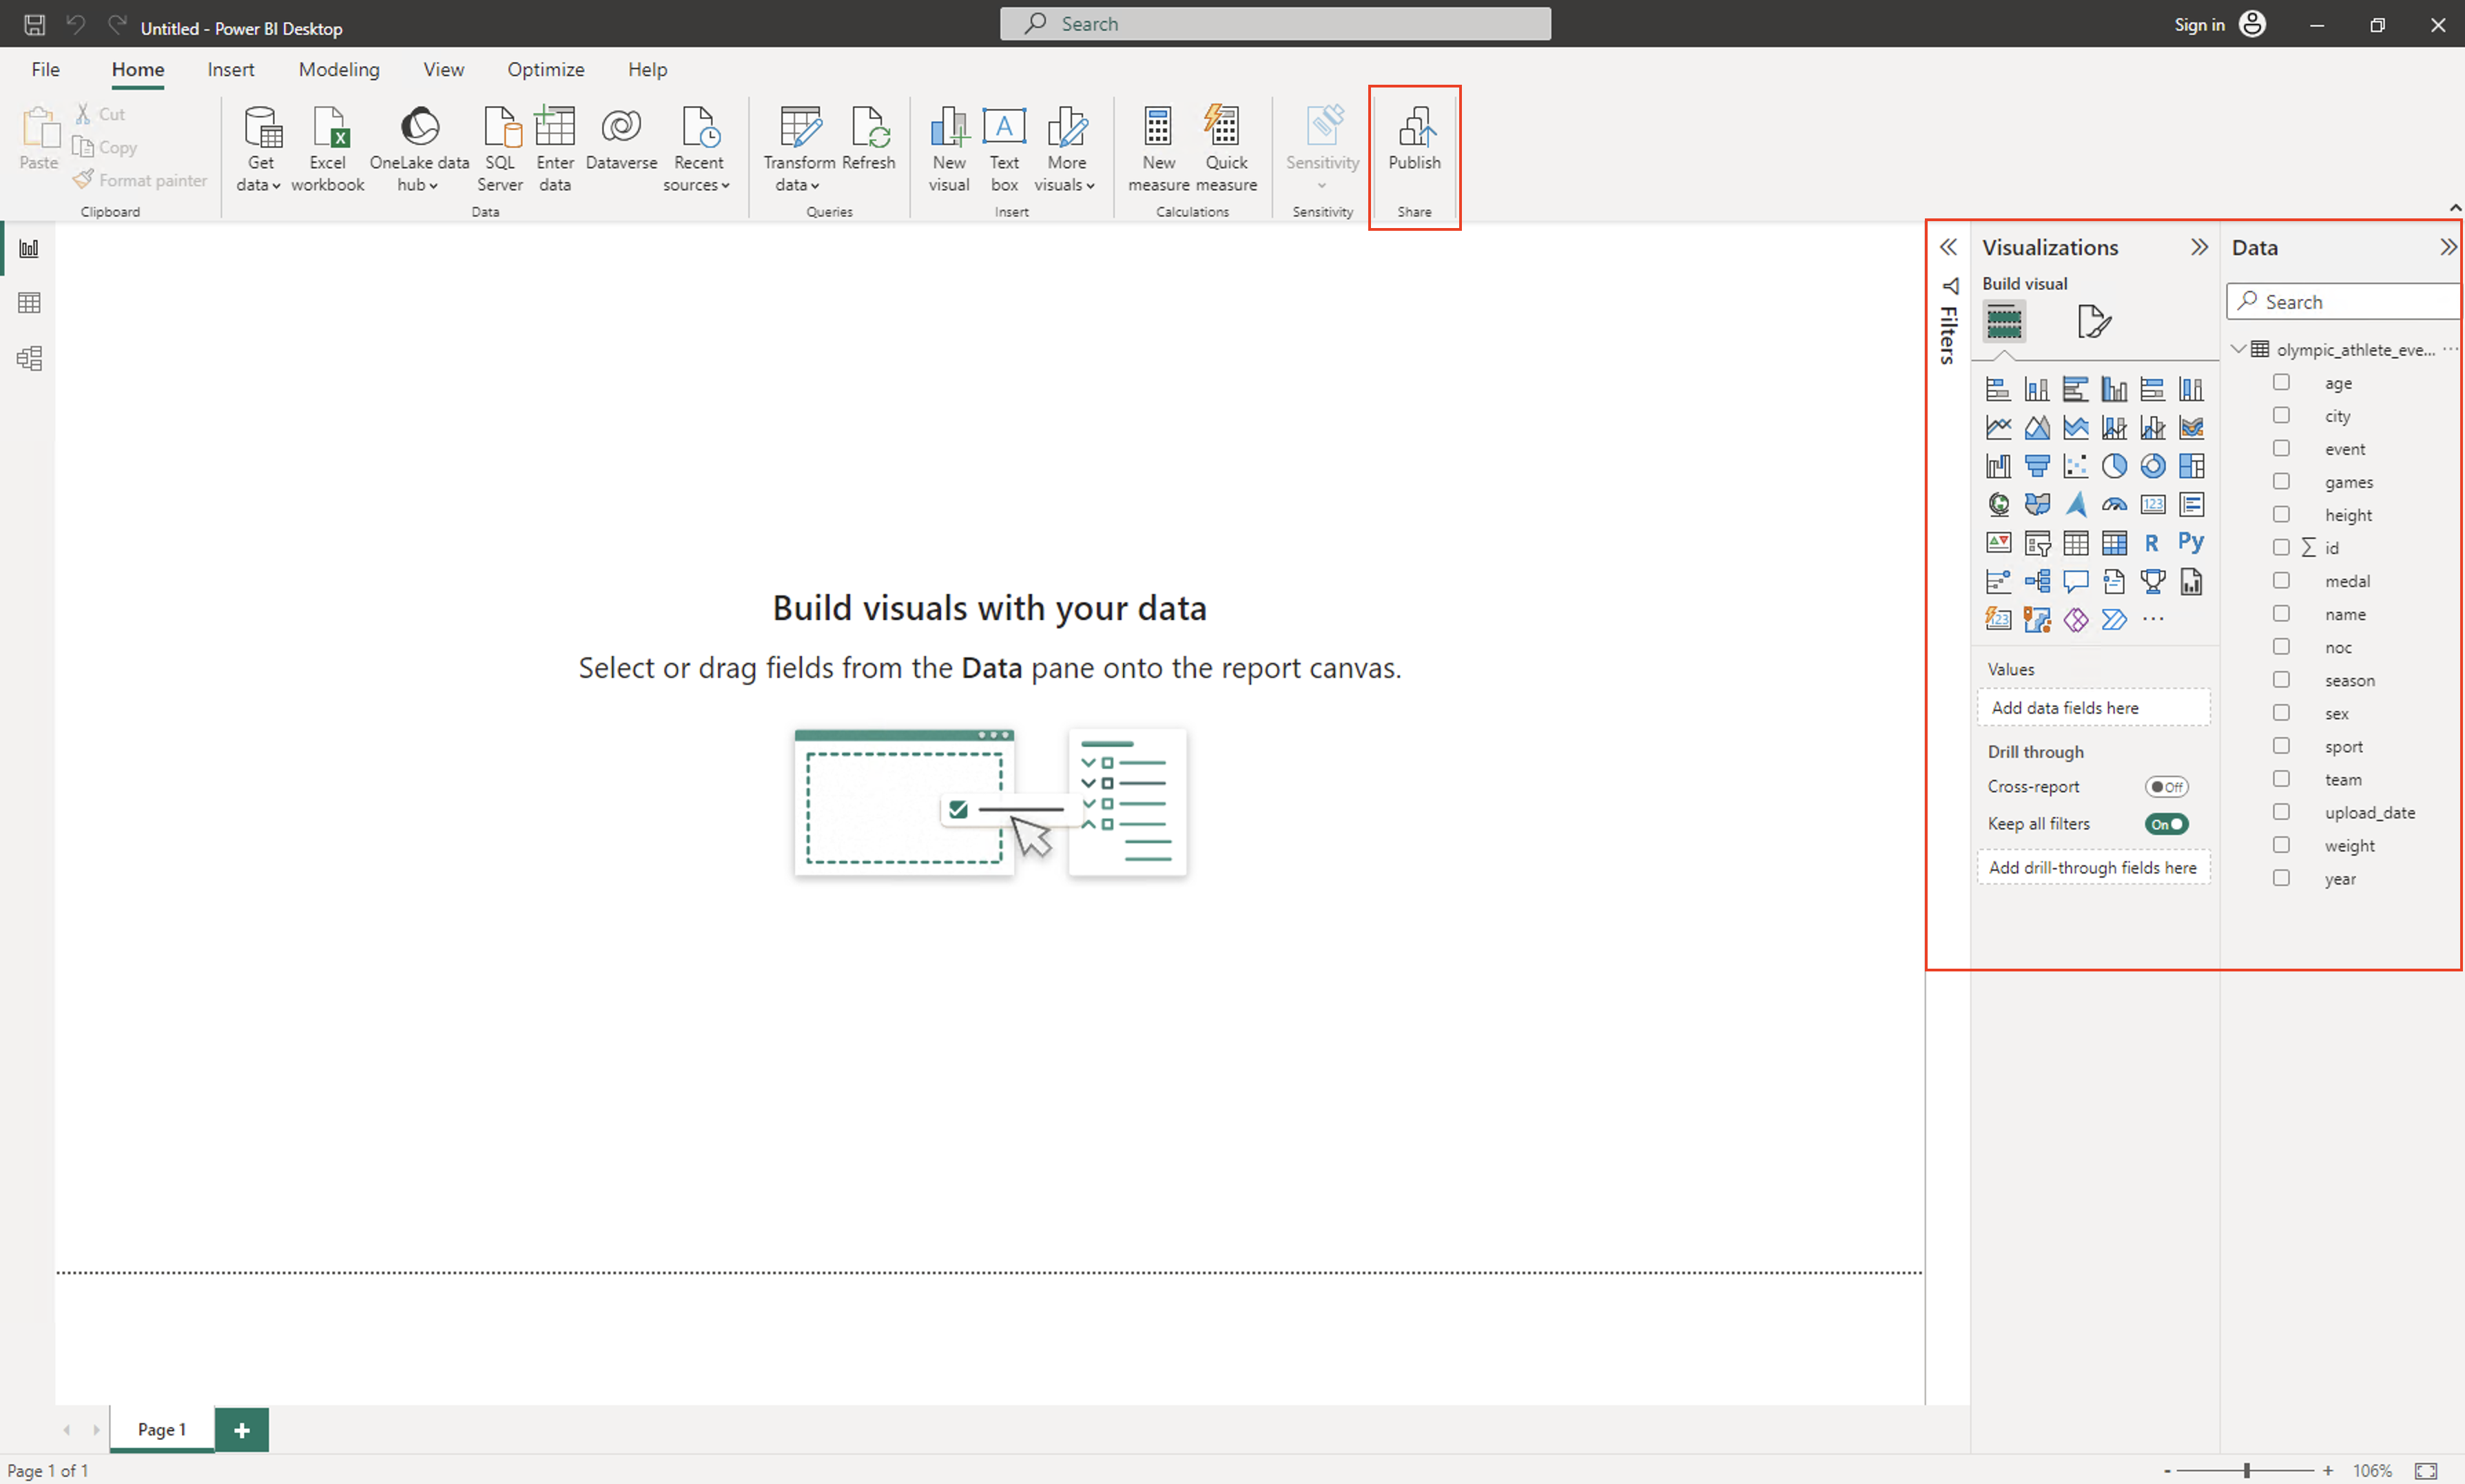2465x1484 pixels.
Task: Select the gauge visual
Action: (x=2114, y=505)
